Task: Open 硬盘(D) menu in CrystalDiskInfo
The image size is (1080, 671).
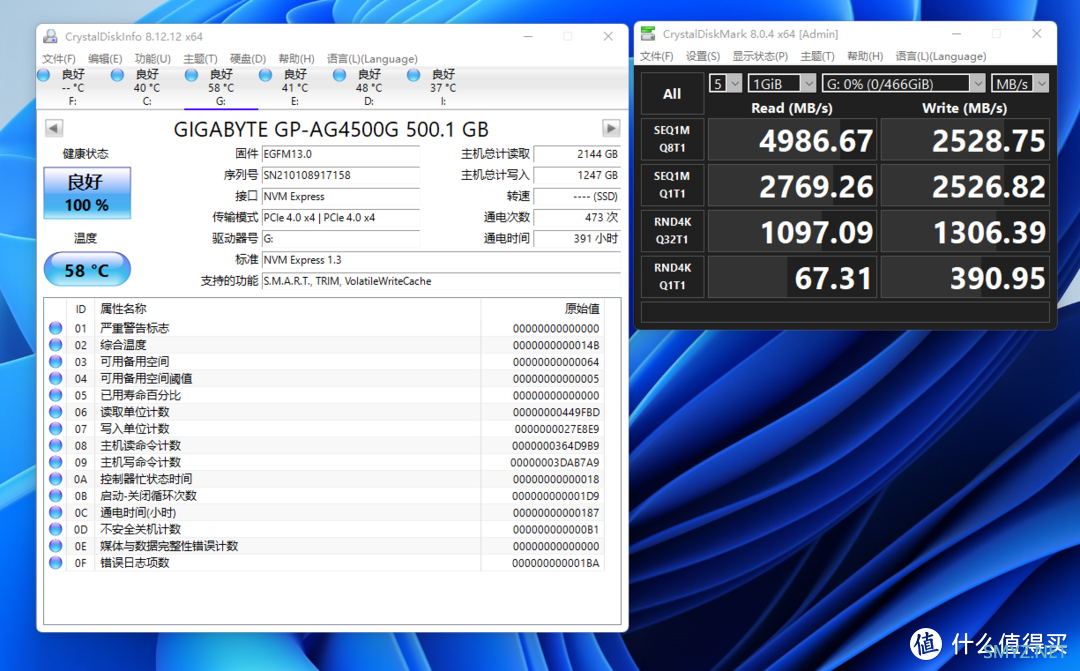Action: coord(248,59)
